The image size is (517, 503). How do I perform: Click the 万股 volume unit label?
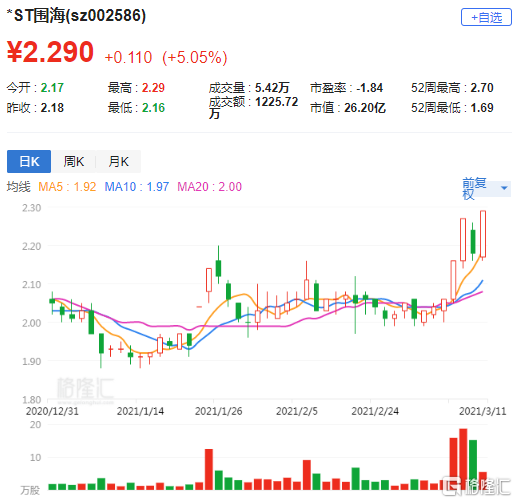[x=30, y=490]
